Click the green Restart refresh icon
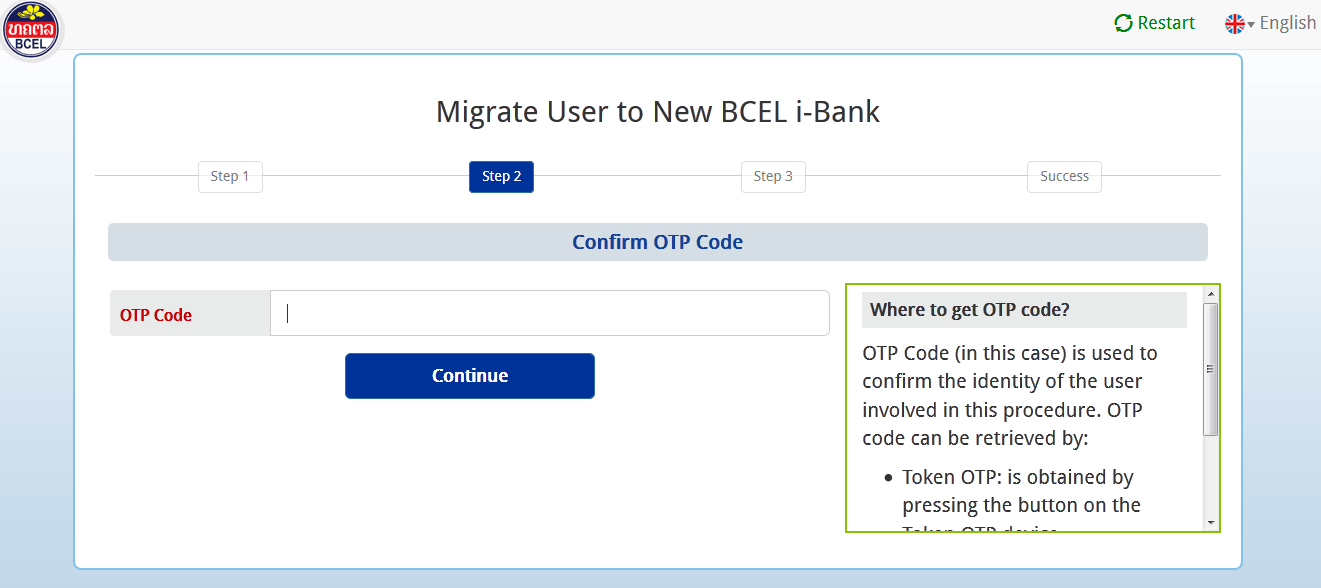The width and height of the screenshot is (1321, 588). click(x=1123, y=23)
